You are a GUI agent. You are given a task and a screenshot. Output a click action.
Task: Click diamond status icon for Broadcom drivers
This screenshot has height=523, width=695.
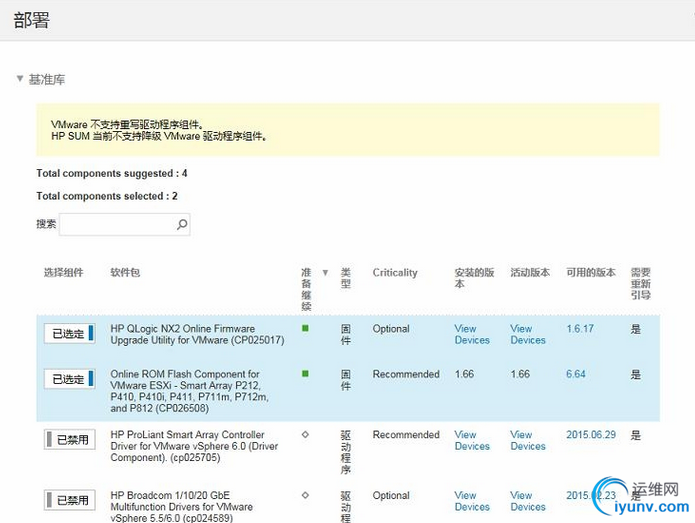305,495
